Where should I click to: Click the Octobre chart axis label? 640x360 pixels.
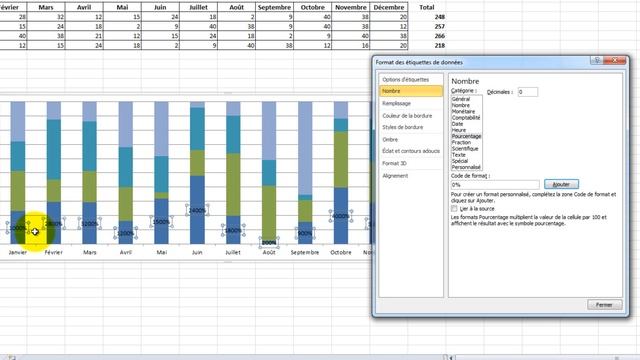point(341,252)
